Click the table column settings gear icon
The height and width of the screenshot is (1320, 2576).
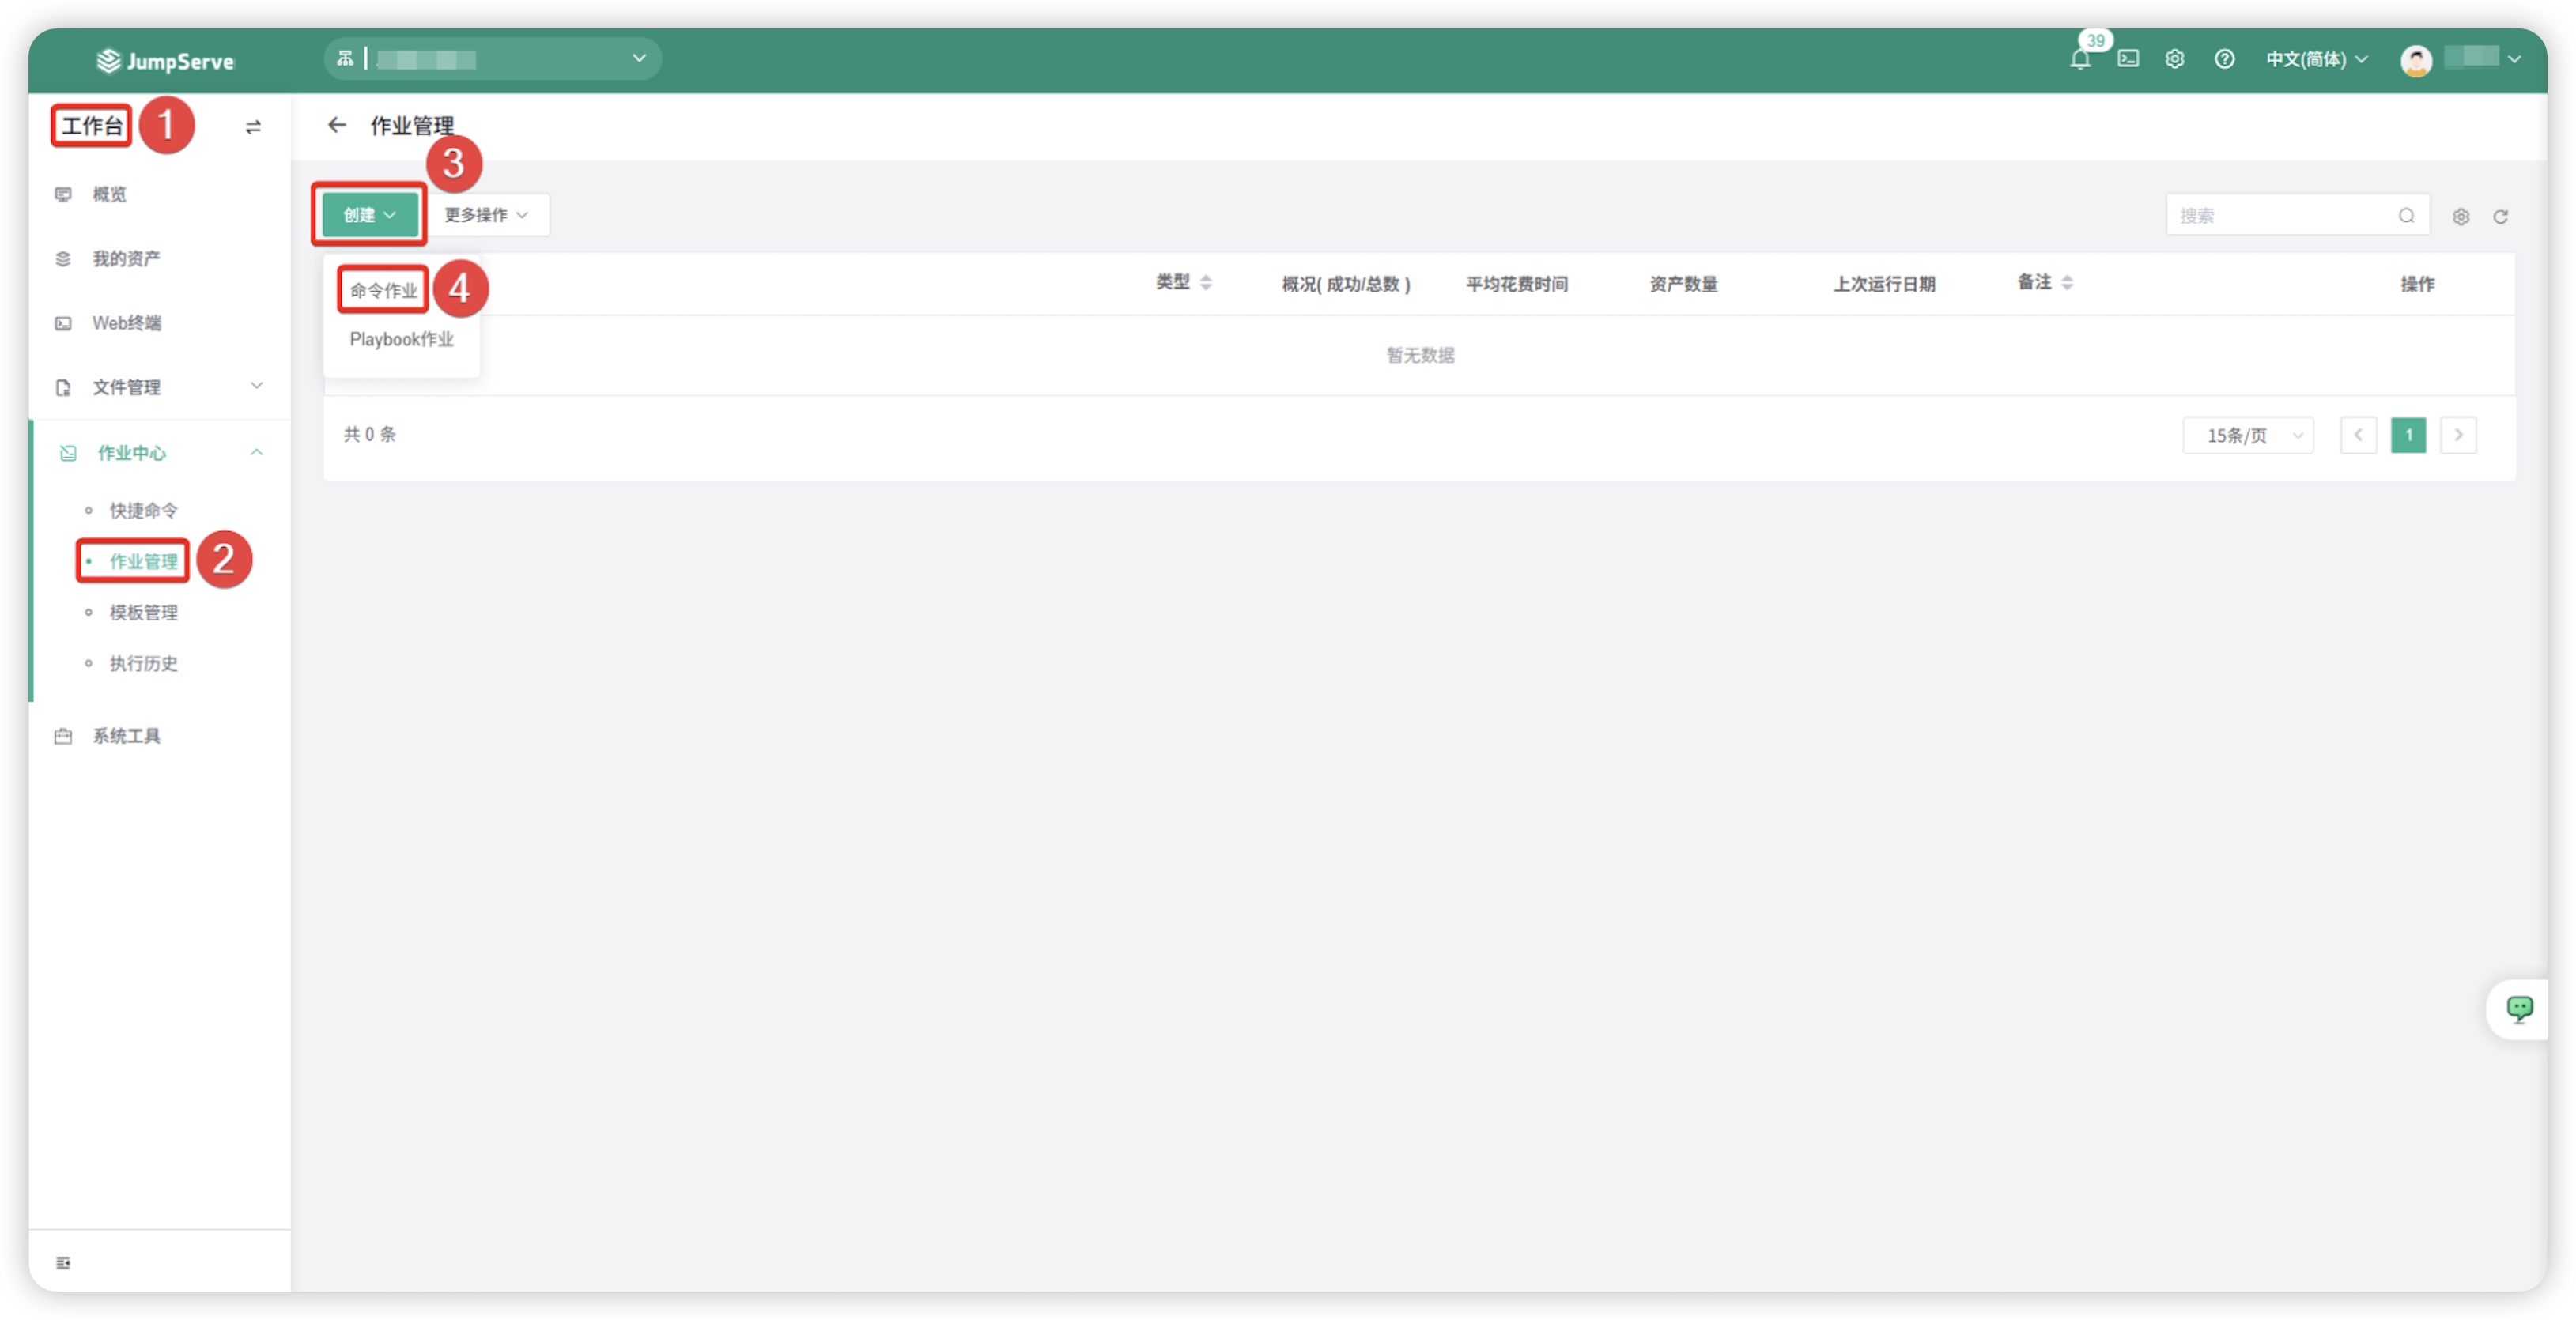pyautogui.click(x=2460, y=216)
